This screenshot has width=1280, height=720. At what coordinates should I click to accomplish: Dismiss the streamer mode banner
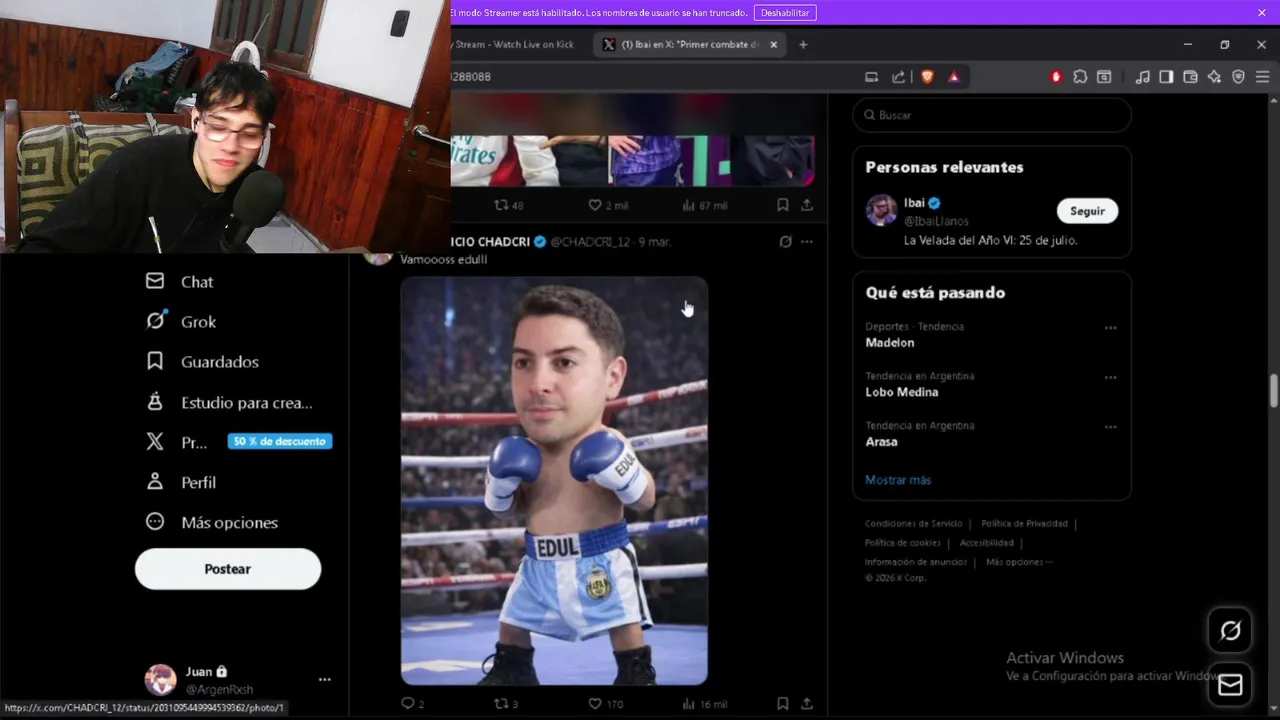(x=1262, y=13)
